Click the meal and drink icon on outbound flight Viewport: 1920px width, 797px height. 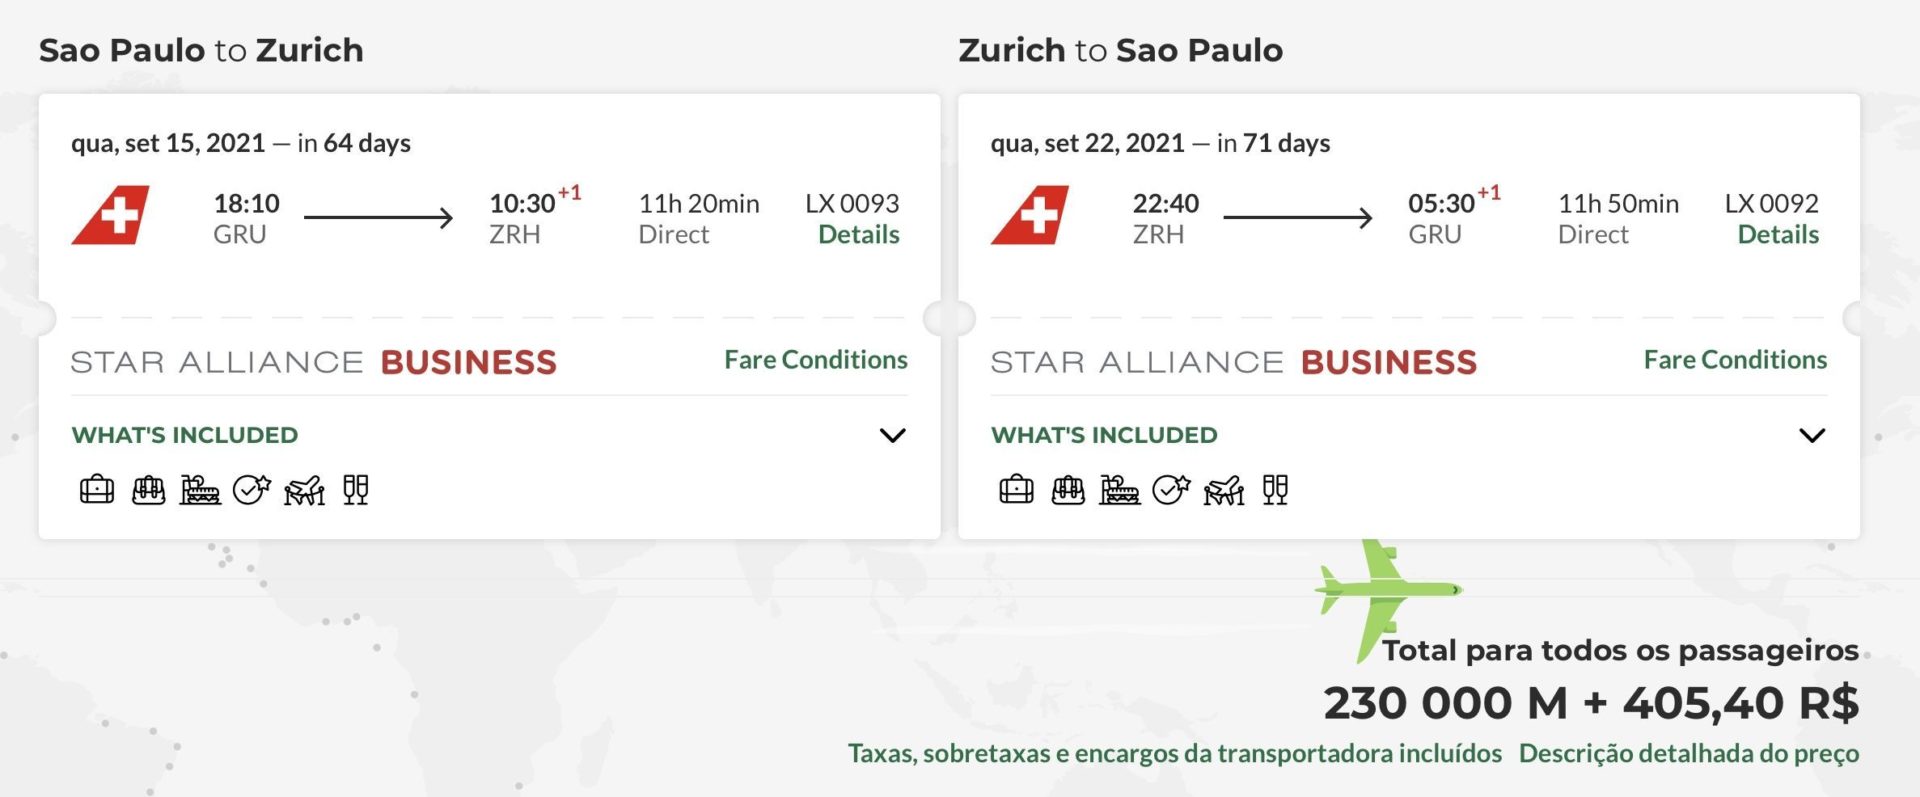pos(200,490)
